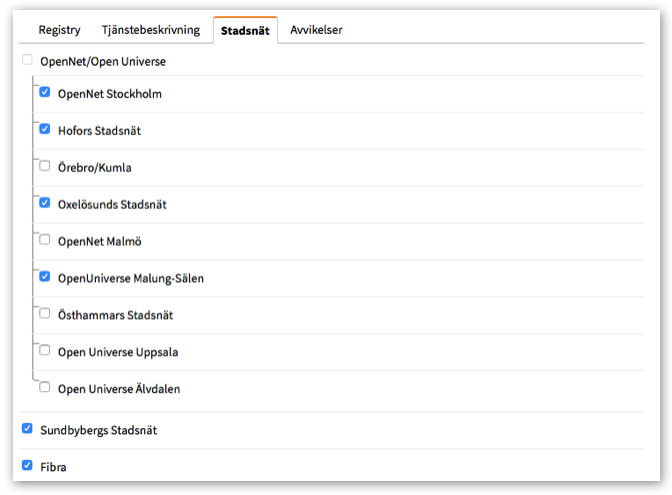Switch to Tjänstebeskrivning tab
The height and width of the screenshot is (495, 672).
point(150,30)
